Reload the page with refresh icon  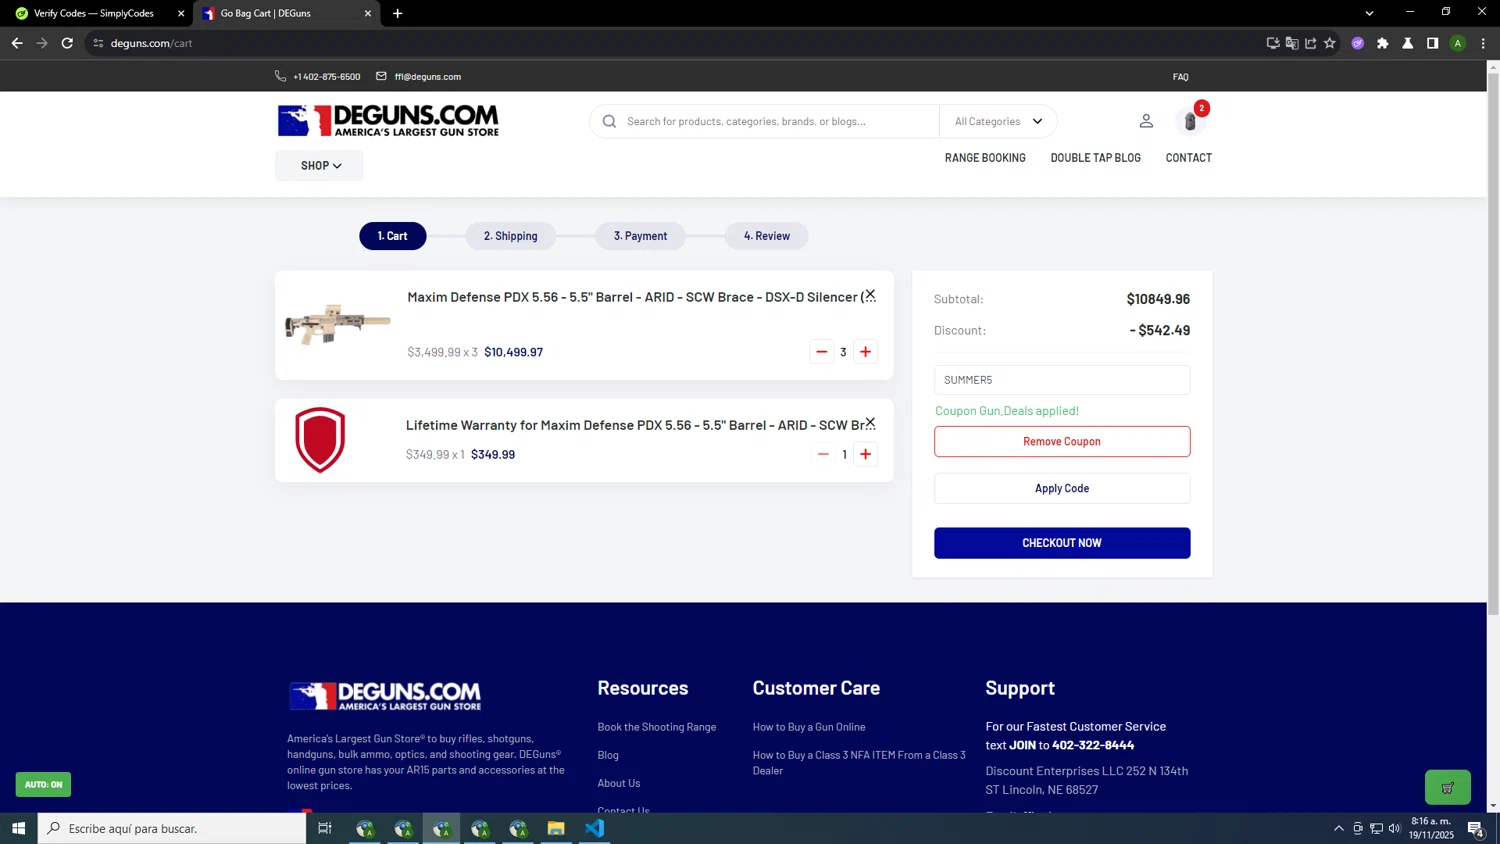67,43
